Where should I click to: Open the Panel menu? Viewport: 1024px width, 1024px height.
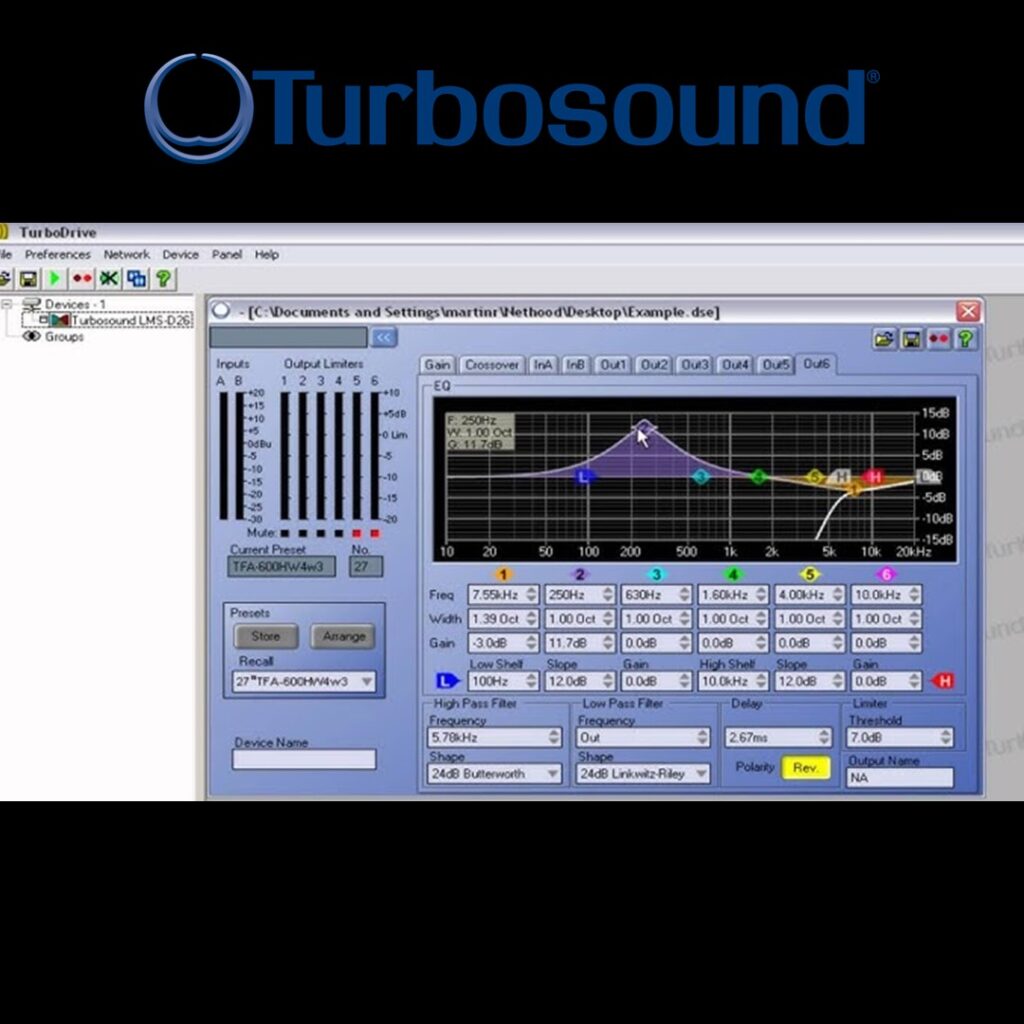(227, 254)
